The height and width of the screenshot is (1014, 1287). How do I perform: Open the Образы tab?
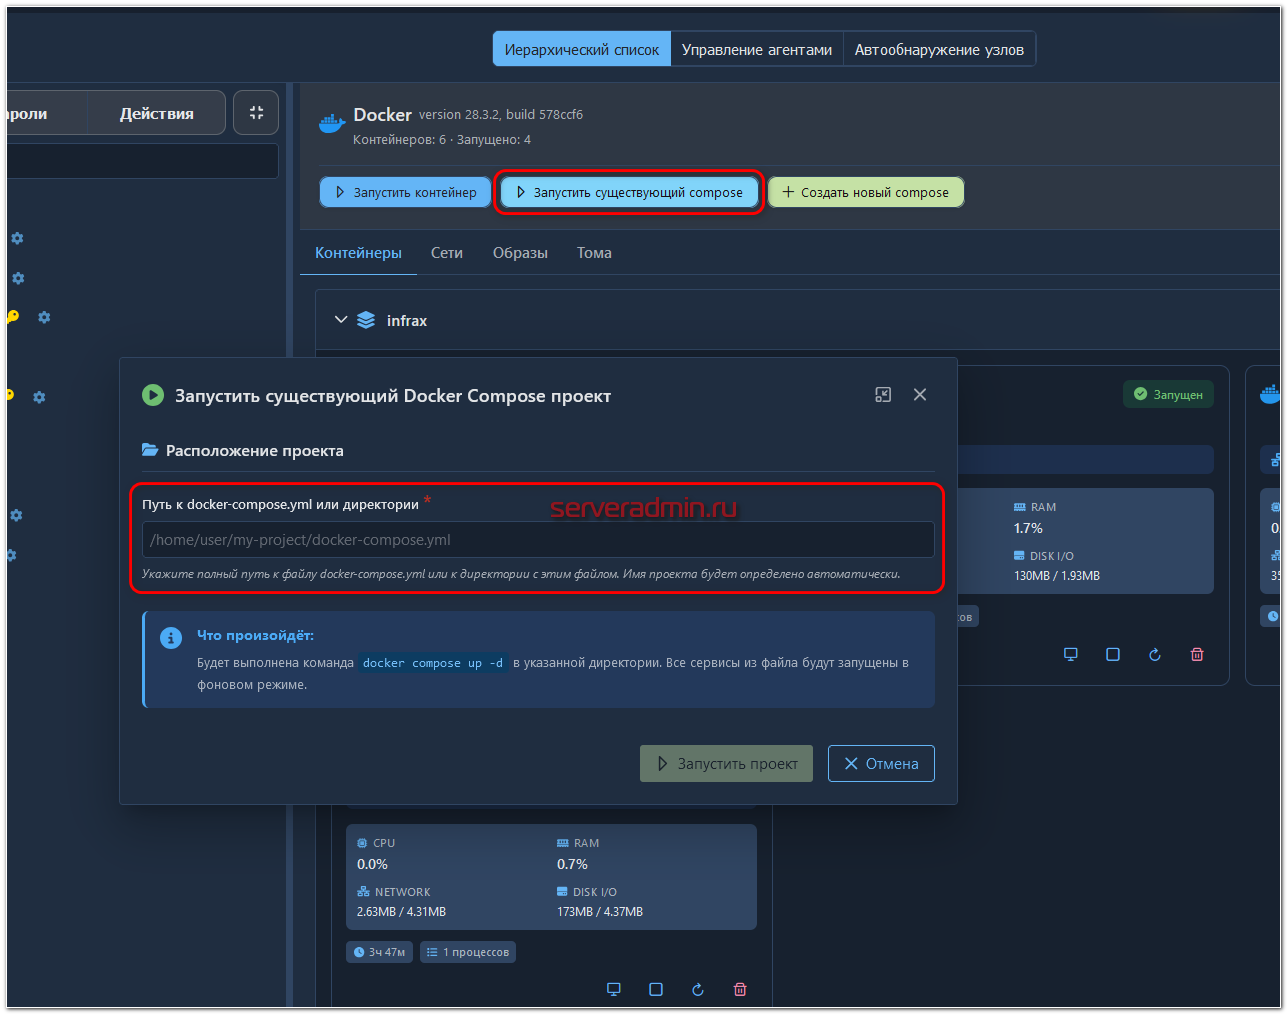pos(520,253)
